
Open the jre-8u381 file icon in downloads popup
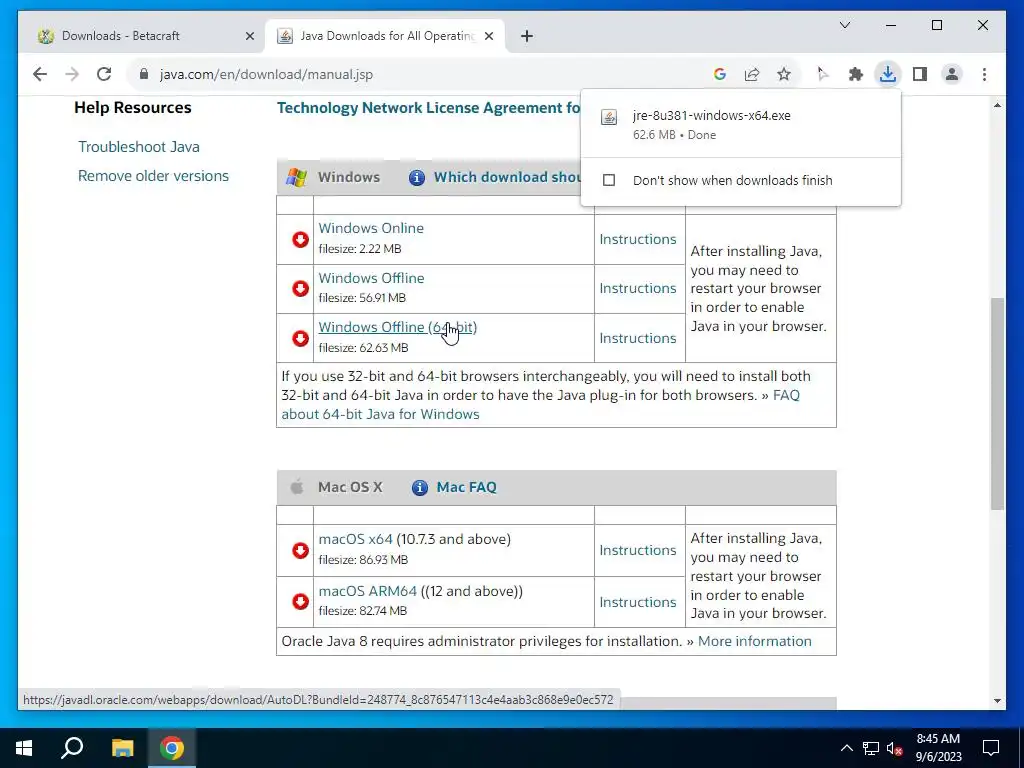(609, 116)
